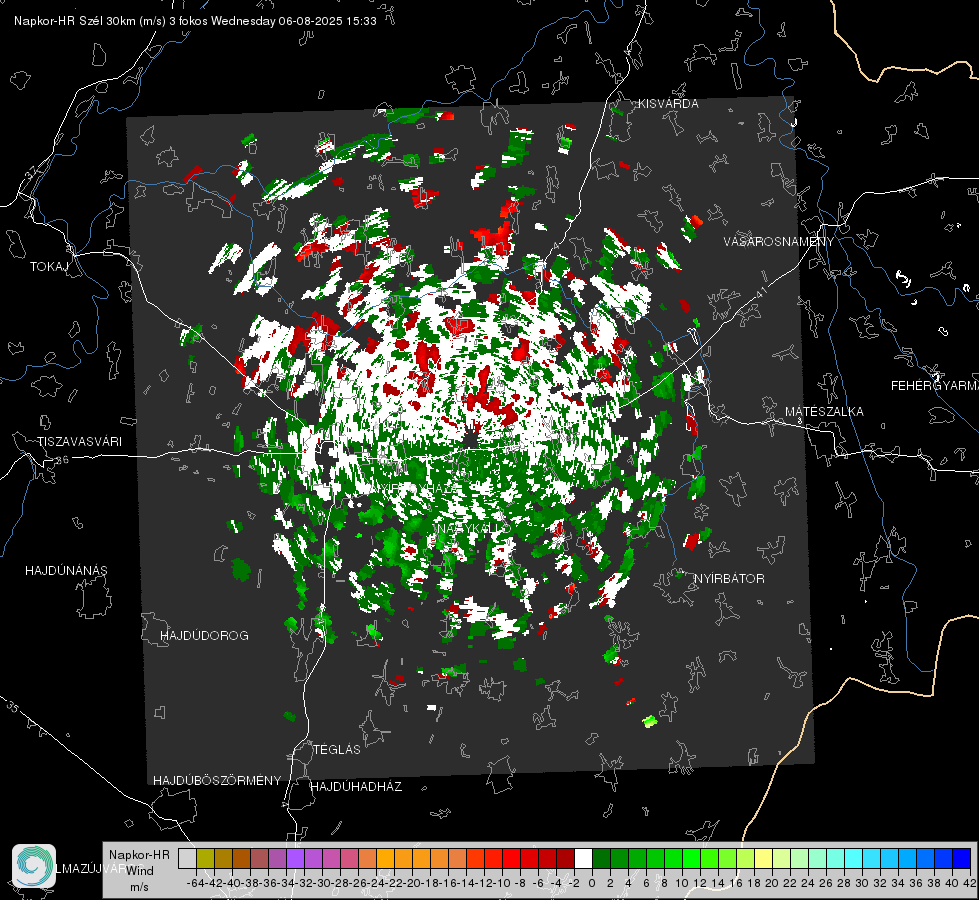
Task: Pick the dark green swatch between 0 and 2
Action: 601,859
